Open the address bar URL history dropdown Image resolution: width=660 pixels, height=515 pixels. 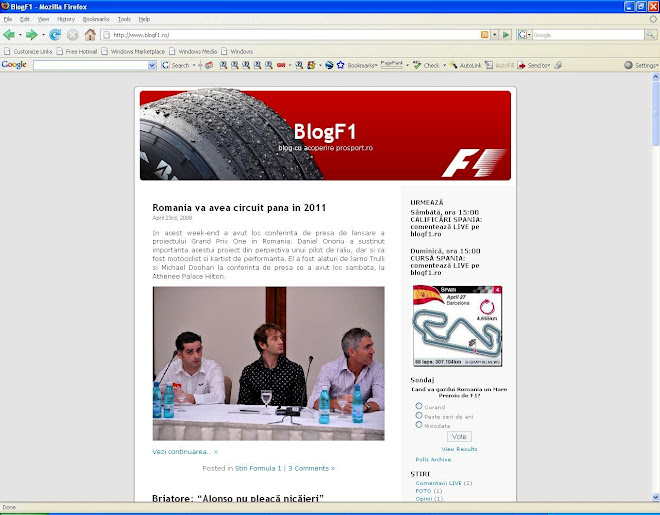click(x=495, y=35)
